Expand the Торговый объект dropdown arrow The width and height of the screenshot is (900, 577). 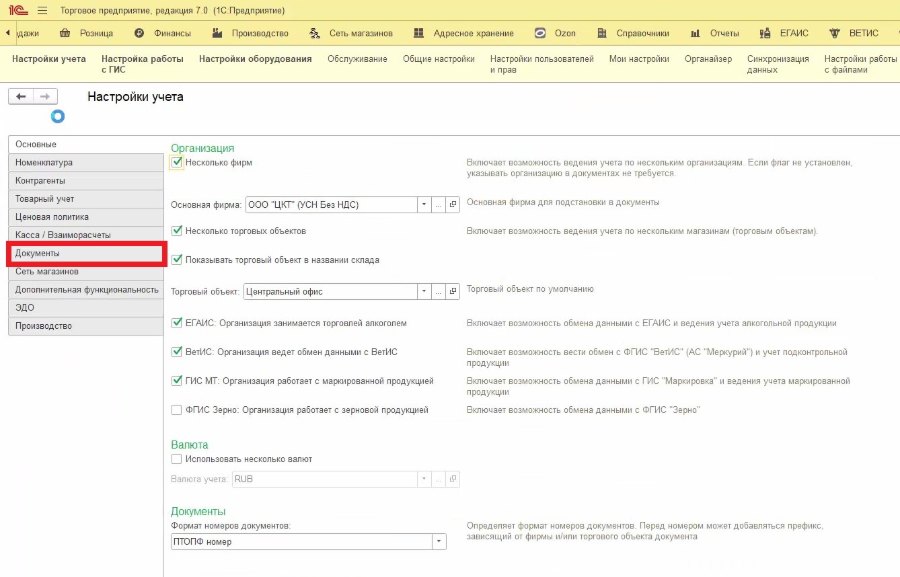(424, 291)
